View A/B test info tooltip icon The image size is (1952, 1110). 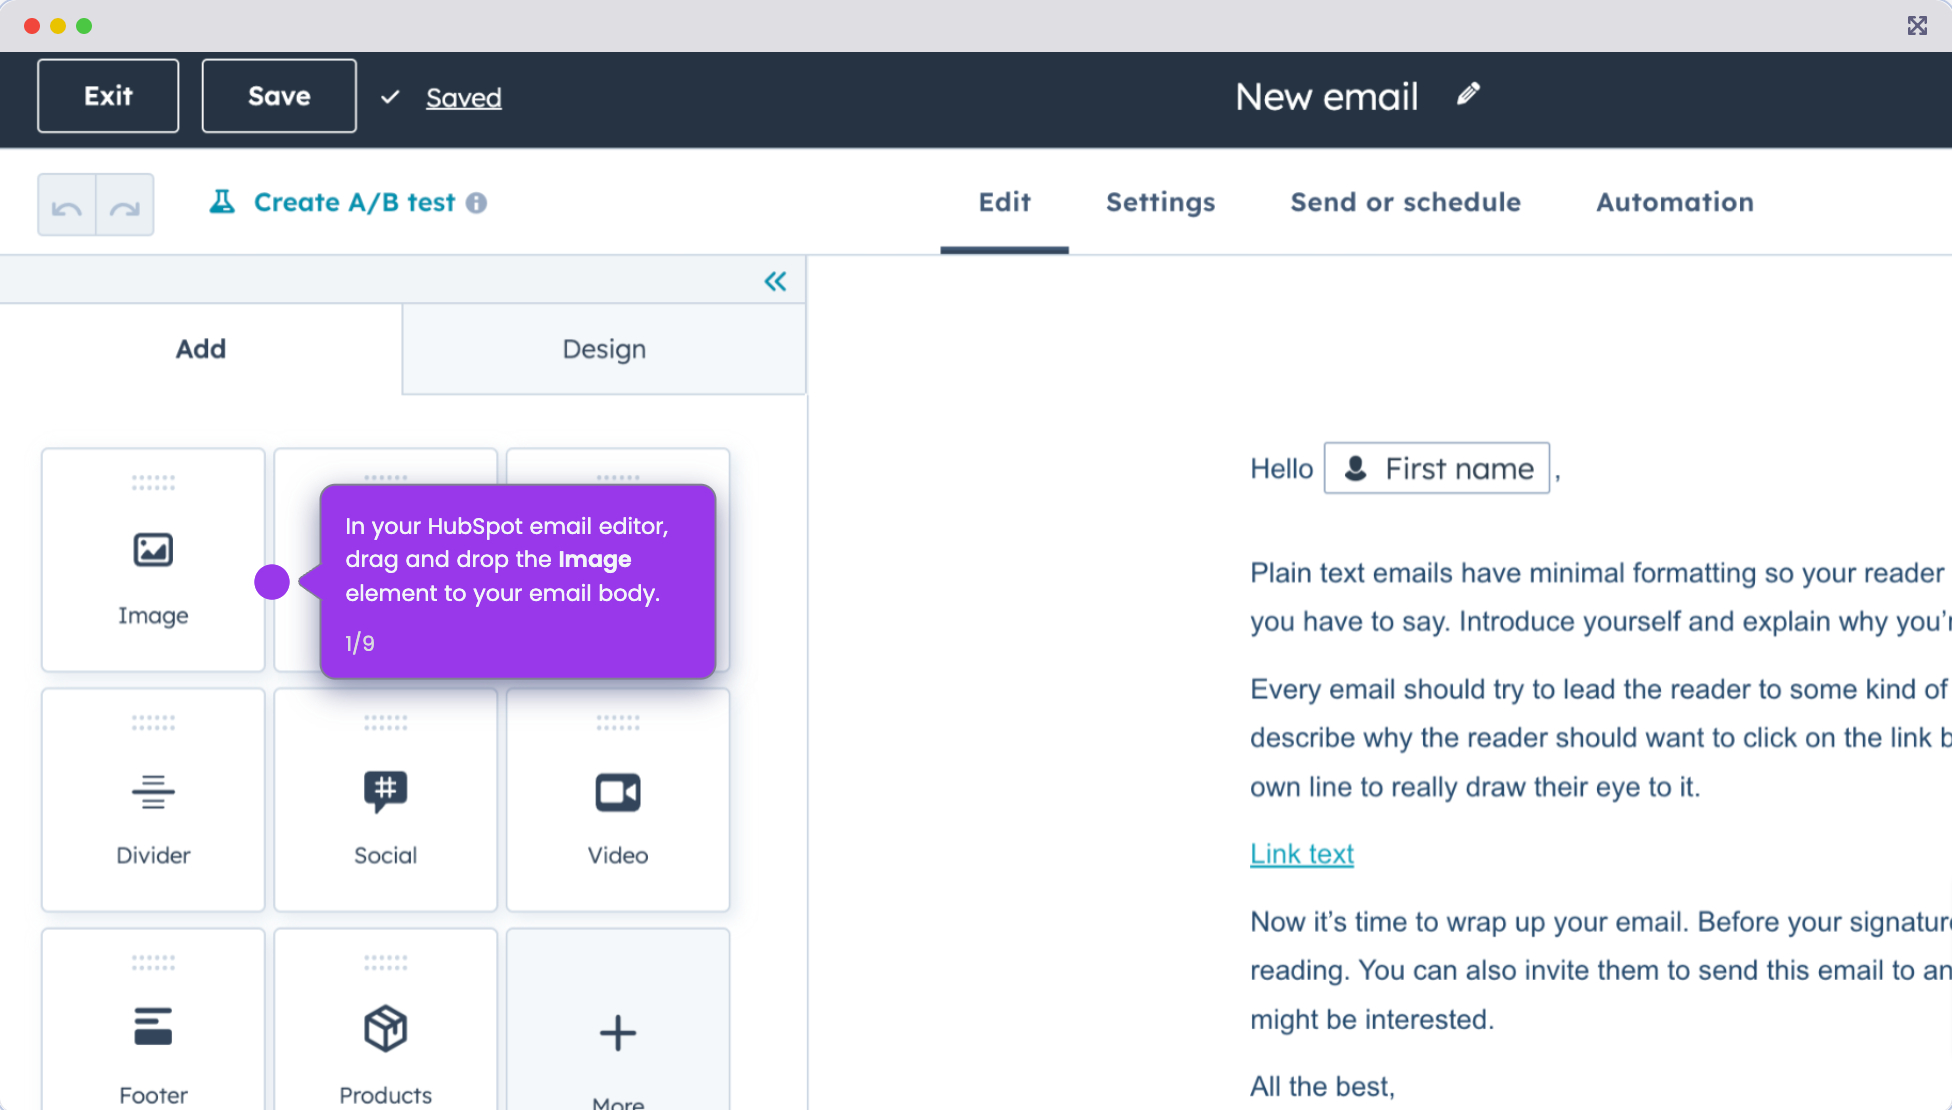coord(478,202)
